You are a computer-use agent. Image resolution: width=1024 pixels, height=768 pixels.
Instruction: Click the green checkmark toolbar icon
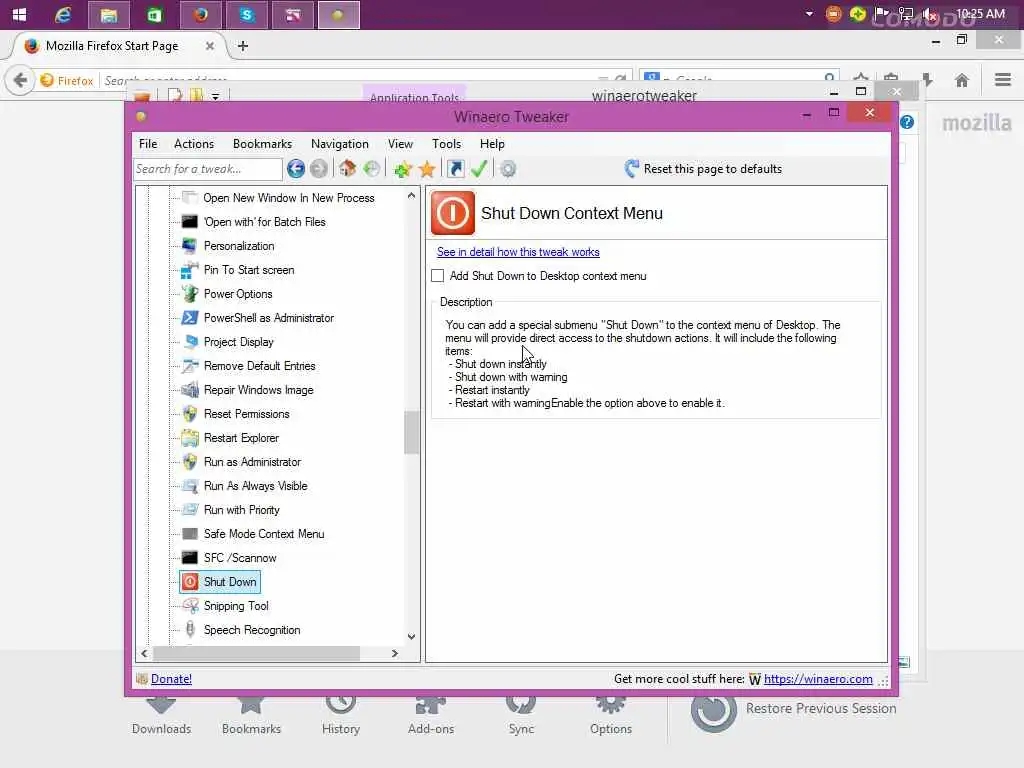(479, 169)
